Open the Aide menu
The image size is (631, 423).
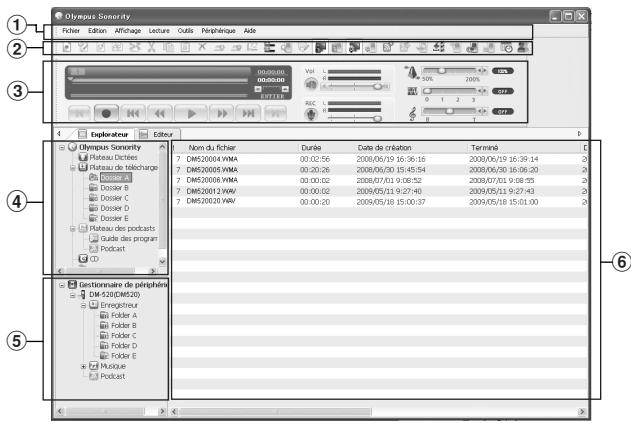tap(250, 31)
